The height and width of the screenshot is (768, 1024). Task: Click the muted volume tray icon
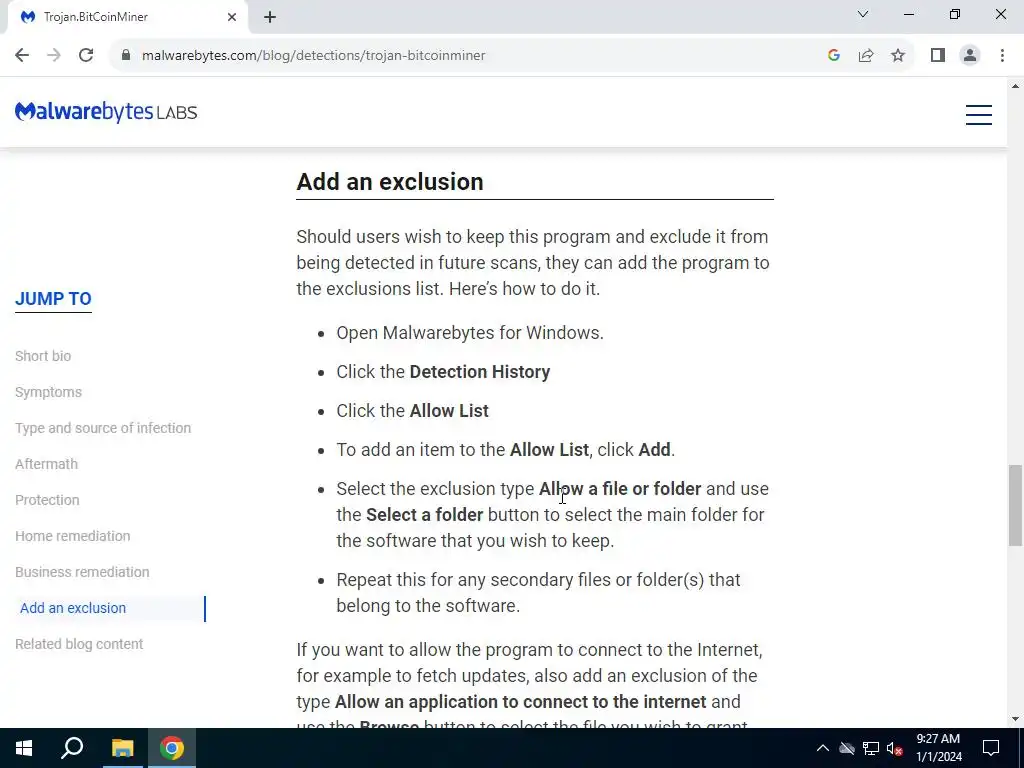click(x=895, y=748)
